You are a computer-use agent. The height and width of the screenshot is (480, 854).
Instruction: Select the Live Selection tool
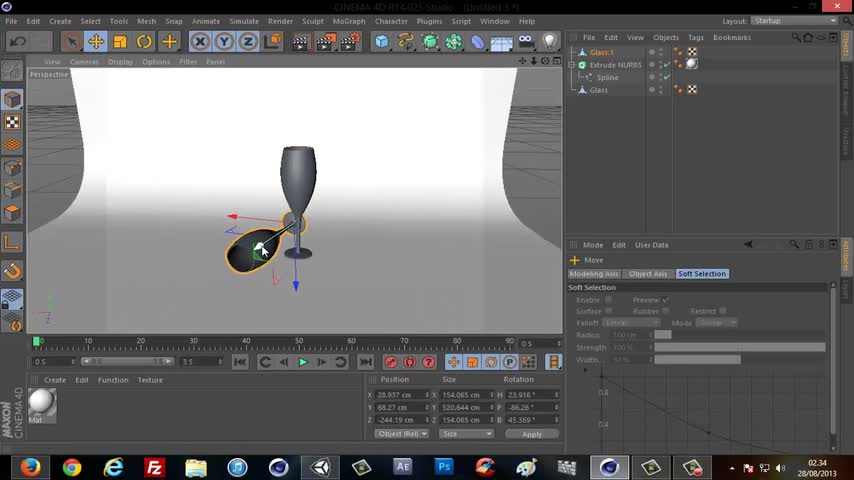(x=71, y=41)
